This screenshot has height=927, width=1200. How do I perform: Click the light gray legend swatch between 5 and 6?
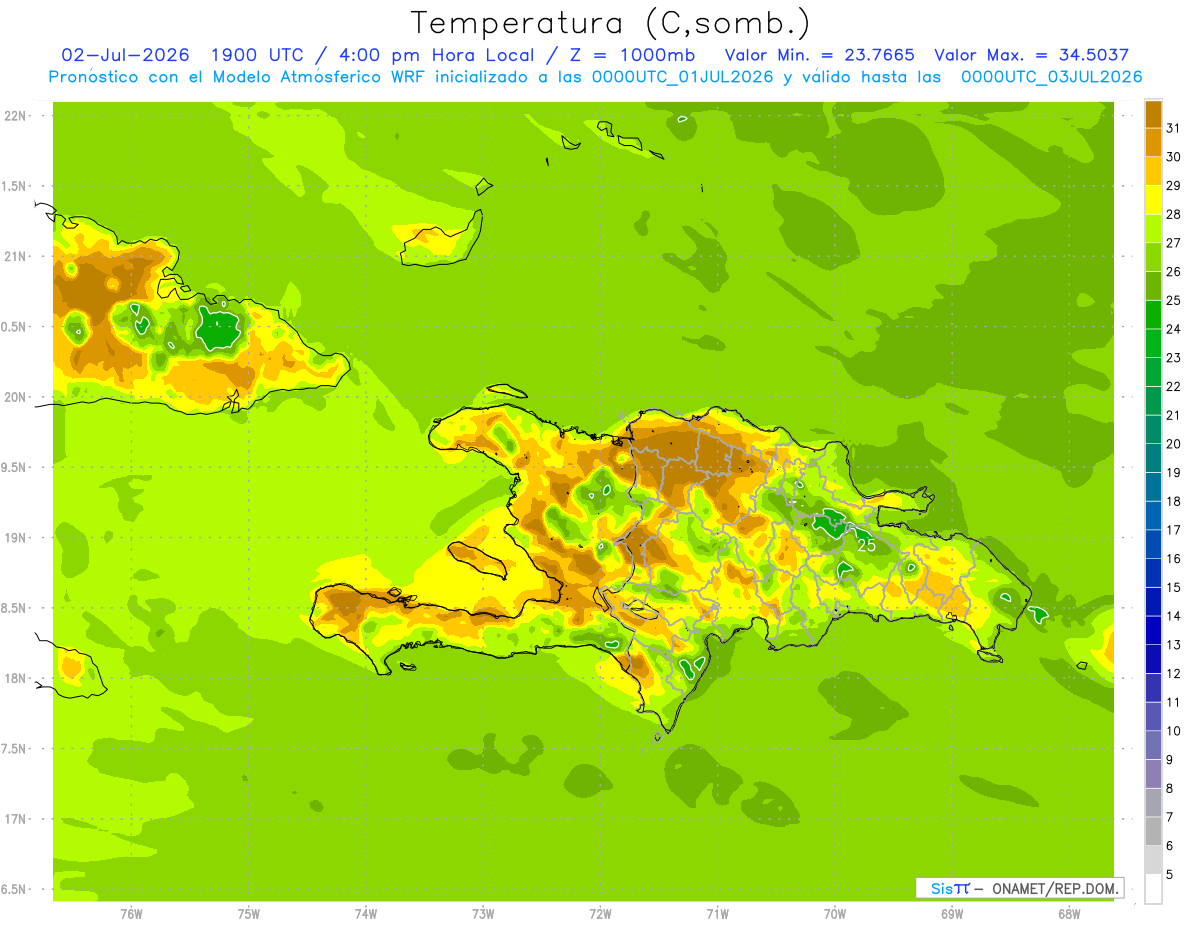[x=1153, y=860]
